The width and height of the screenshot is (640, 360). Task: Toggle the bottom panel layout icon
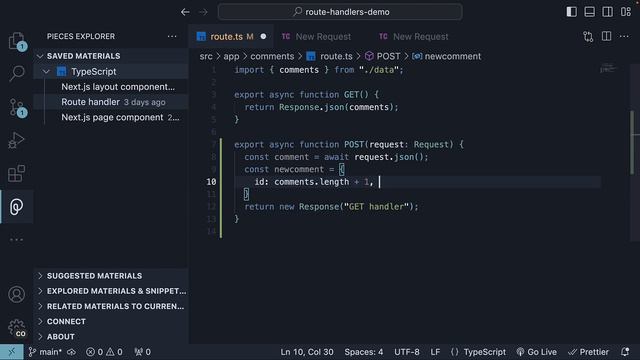pos(589,12)
